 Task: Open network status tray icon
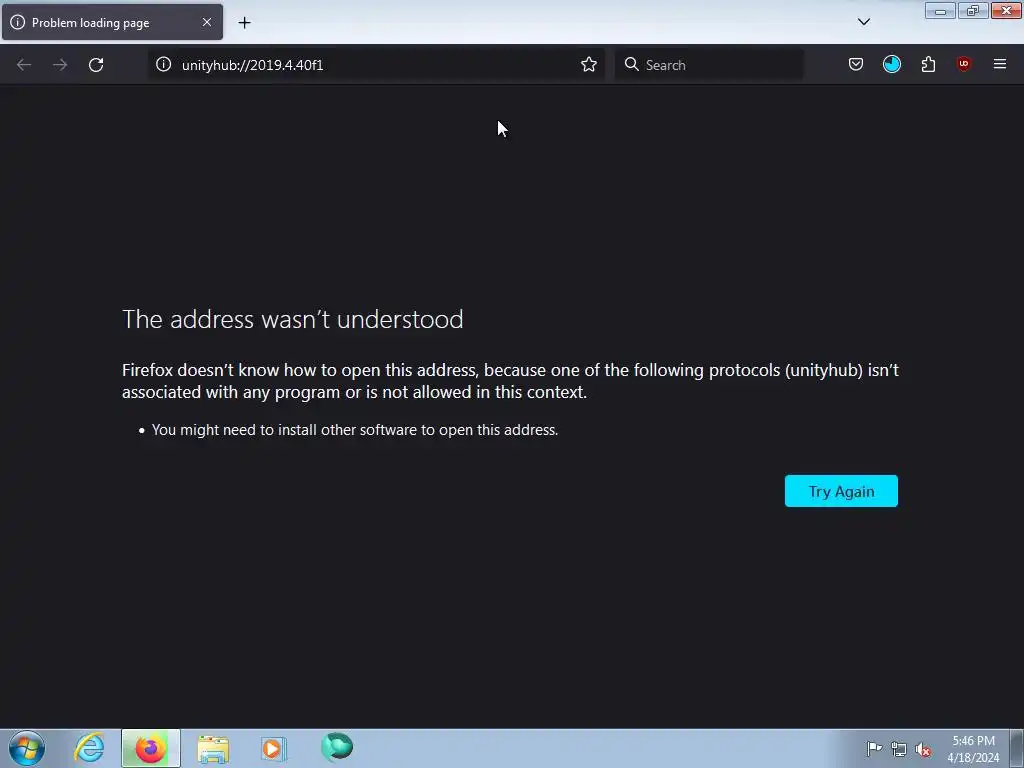click(x=899, y=749)
